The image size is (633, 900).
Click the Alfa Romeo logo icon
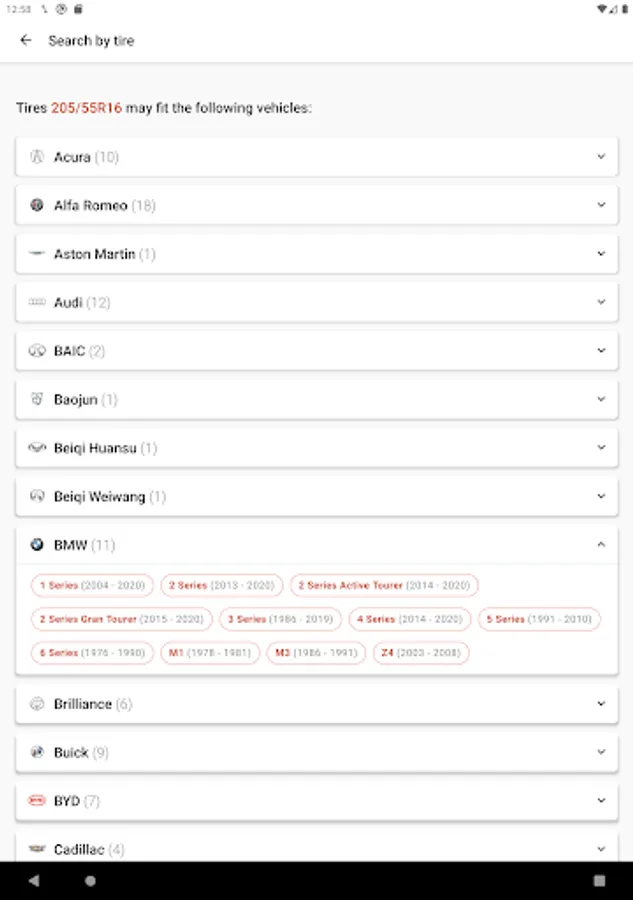[37, 205]
